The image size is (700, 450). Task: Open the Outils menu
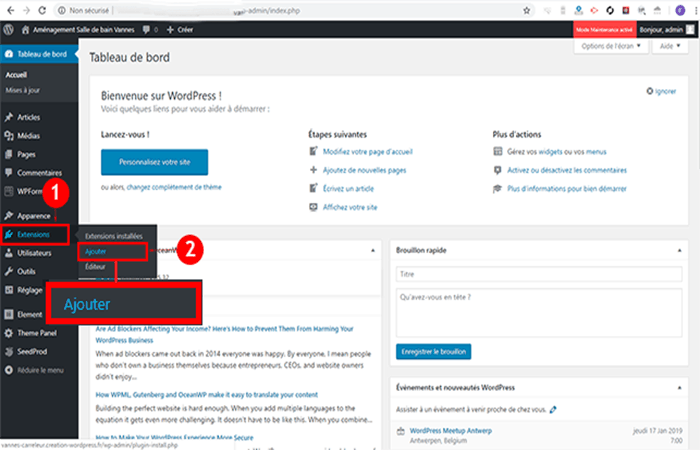coord(26,271)
